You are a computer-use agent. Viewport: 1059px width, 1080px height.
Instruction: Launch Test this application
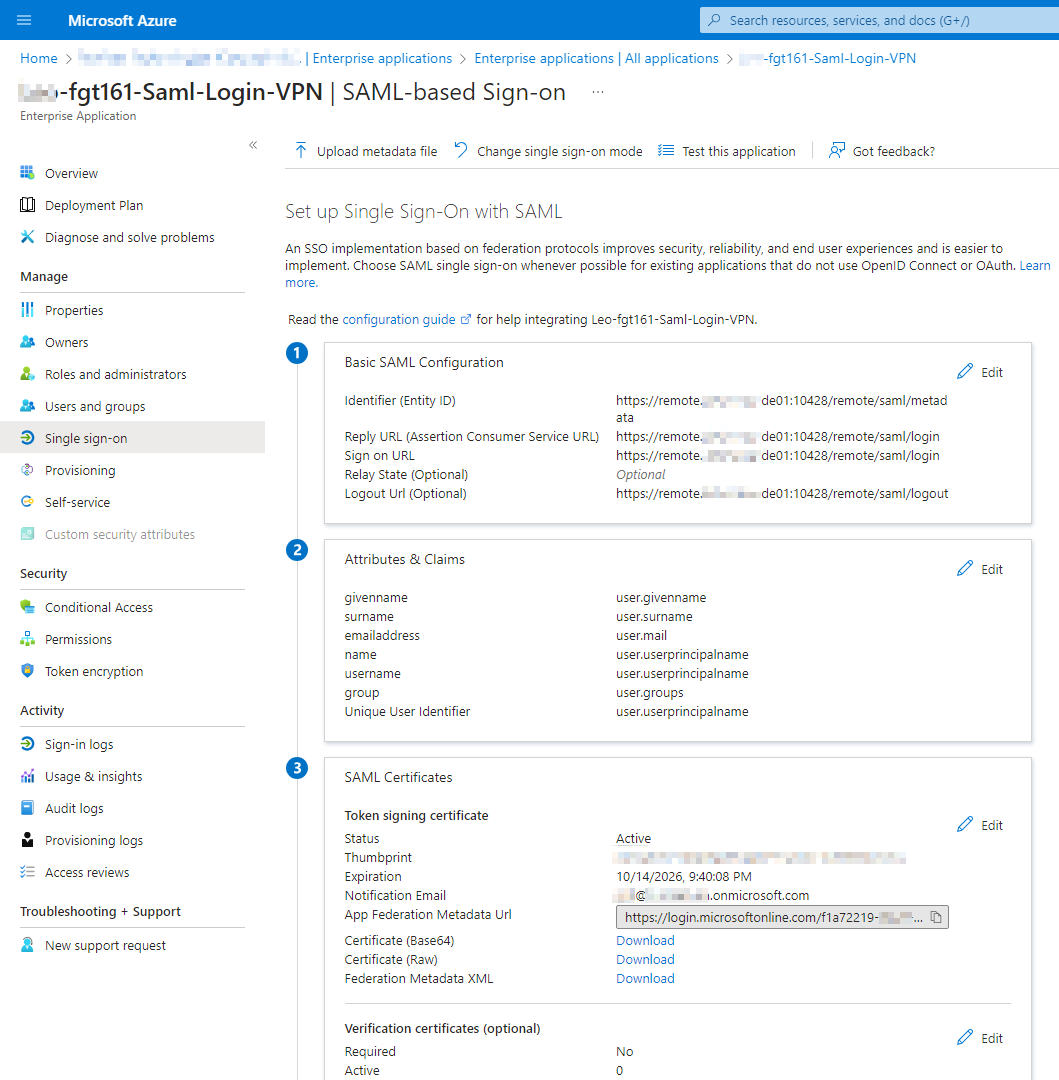pos(665,150)
